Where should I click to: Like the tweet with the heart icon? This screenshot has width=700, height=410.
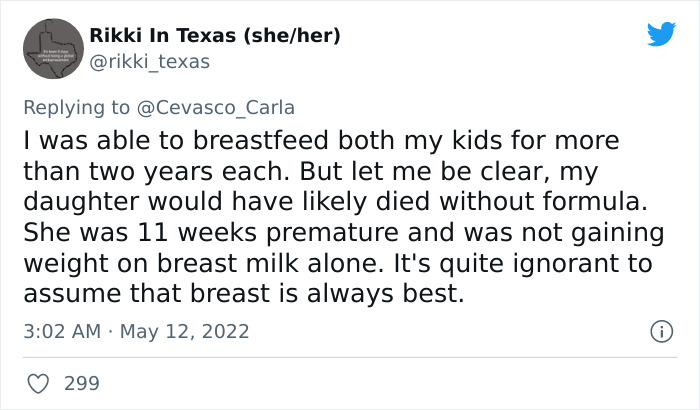(39, 383)
